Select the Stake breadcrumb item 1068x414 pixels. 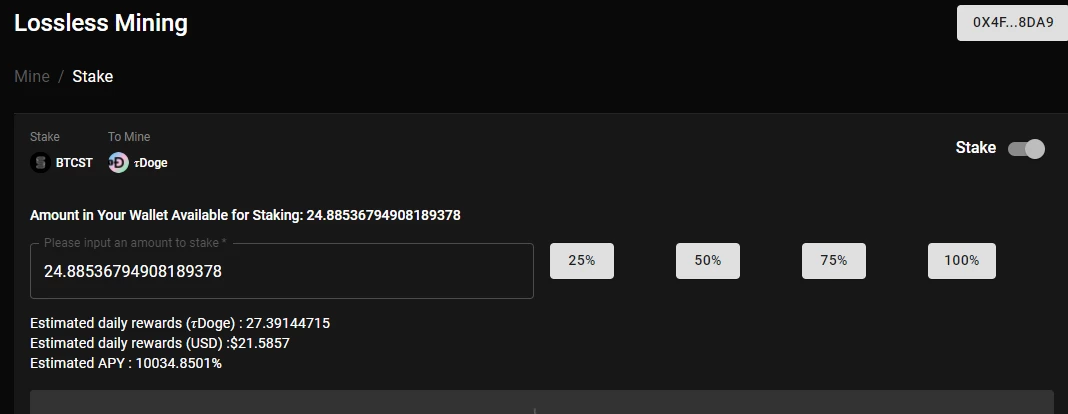click(93, 76)
